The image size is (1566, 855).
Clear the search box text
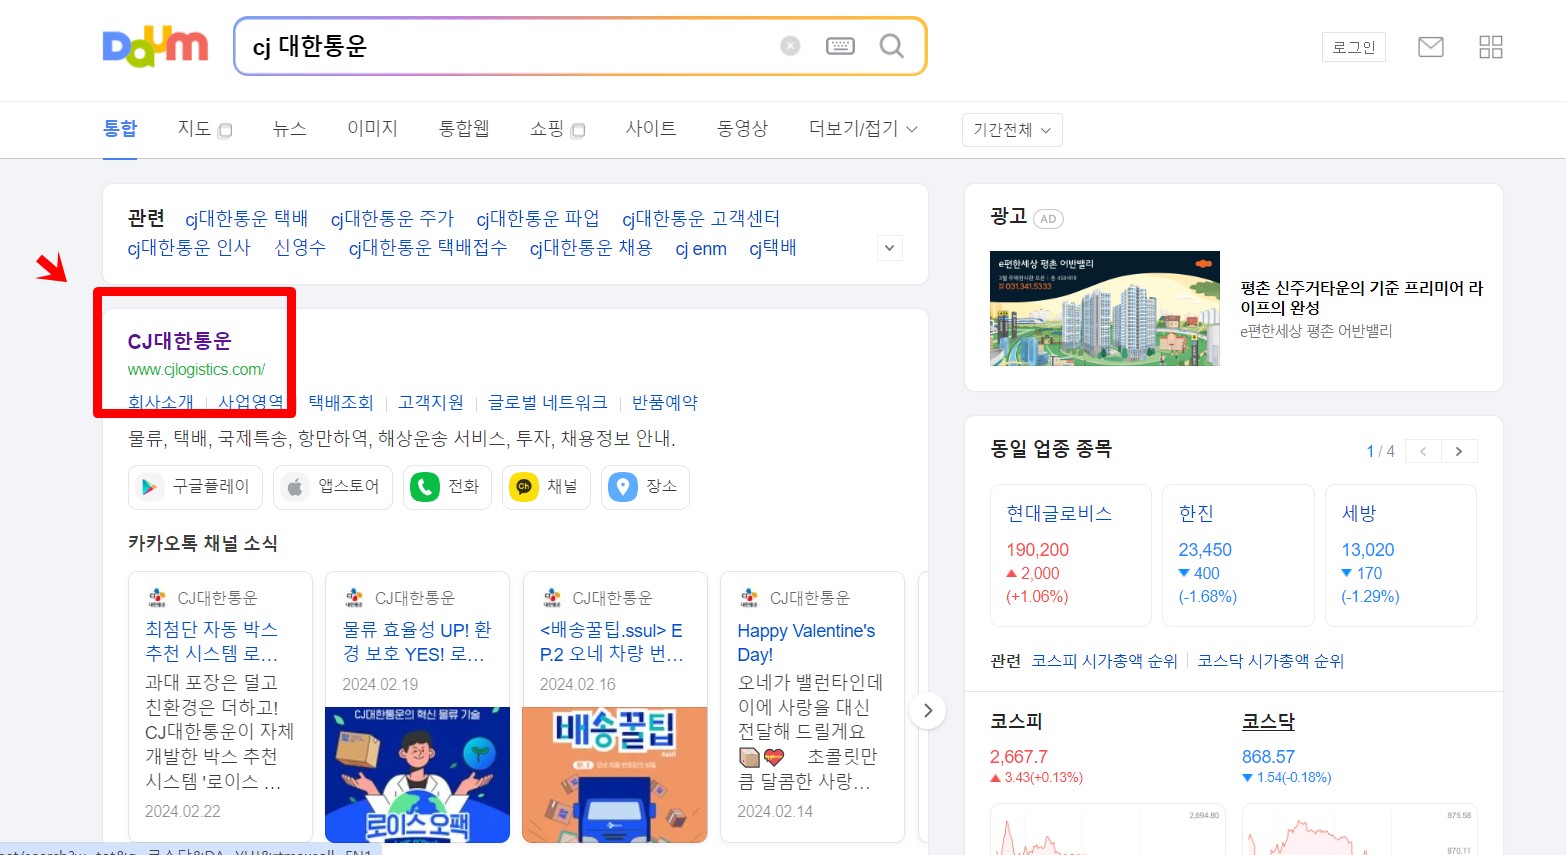(790, 46)
